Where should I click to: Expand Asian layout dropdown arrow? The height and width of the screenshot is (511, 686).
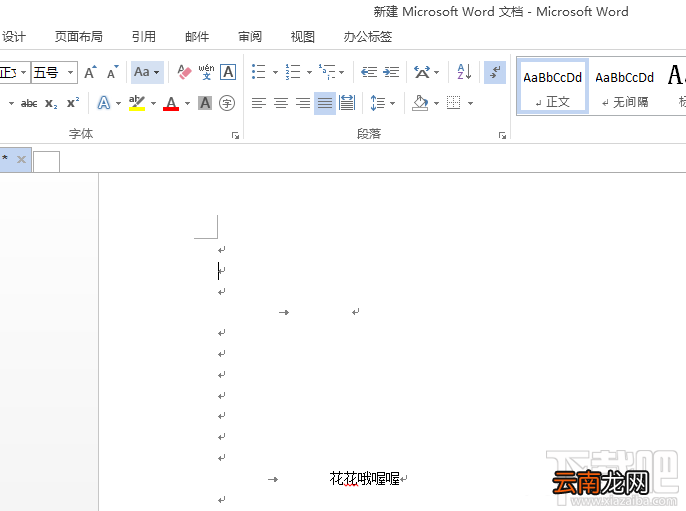click(x=436, y=72)
